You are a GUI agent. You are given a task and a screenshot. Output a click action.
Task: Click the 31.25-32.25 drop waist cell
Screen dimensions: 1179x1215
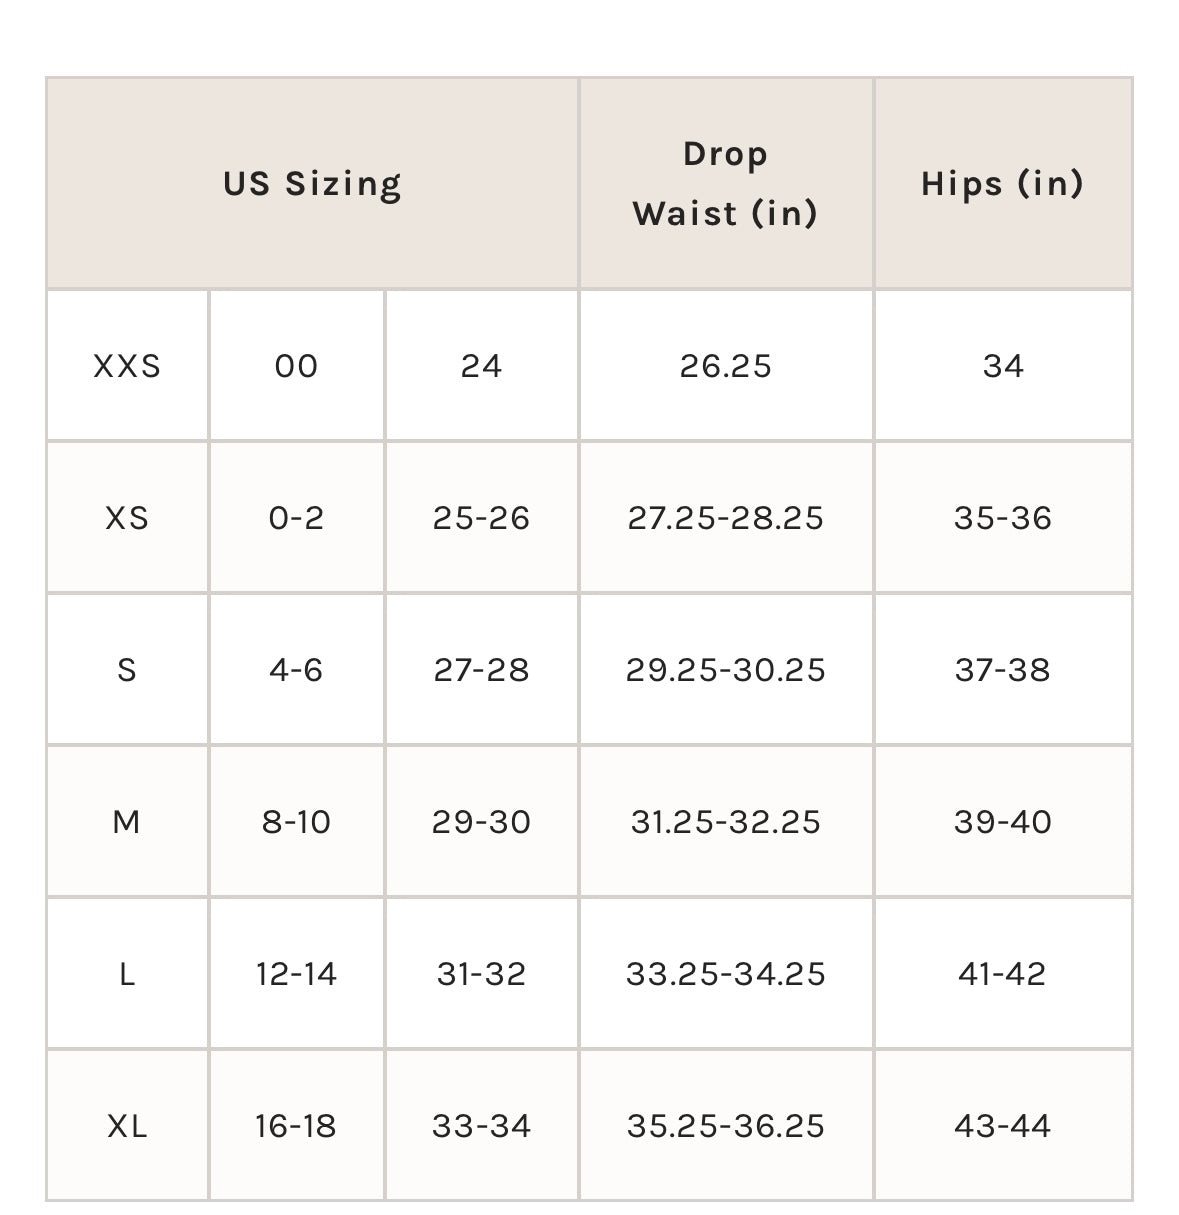point(726,822)
